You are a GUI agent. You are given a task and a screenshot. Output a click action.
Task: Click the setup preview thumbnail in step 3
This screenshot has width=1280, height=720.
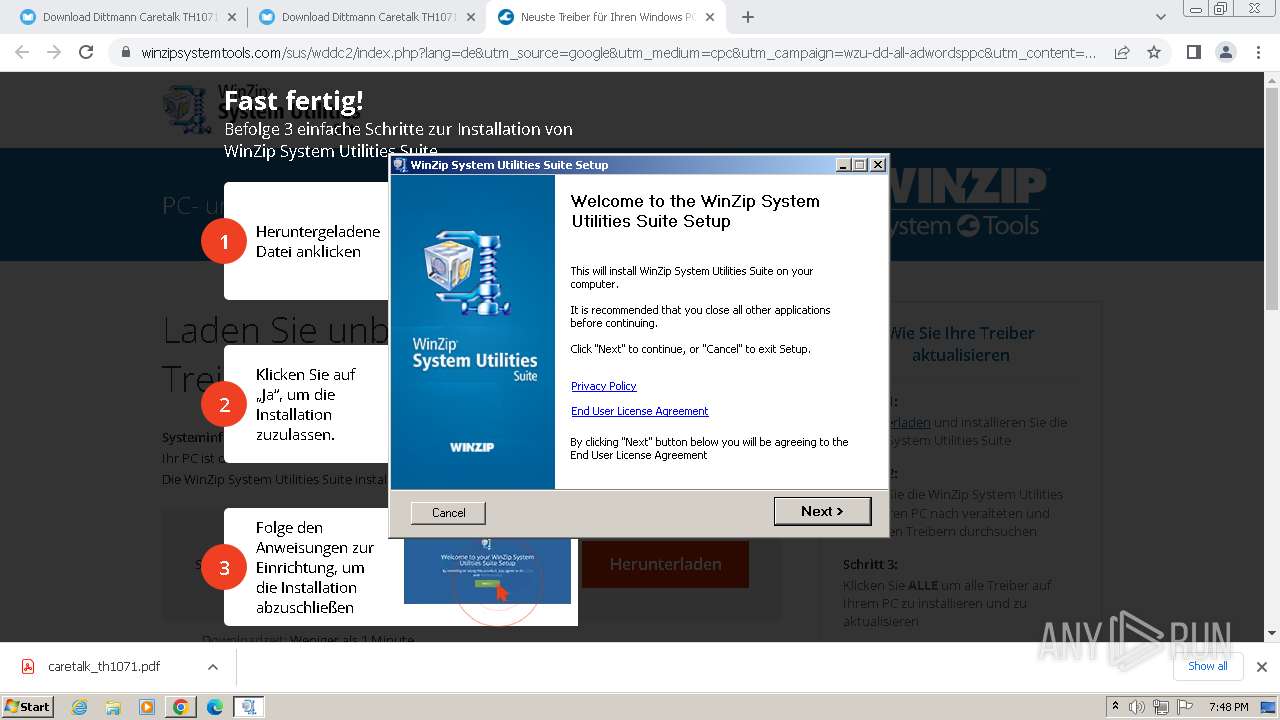[x=487, y=571]
